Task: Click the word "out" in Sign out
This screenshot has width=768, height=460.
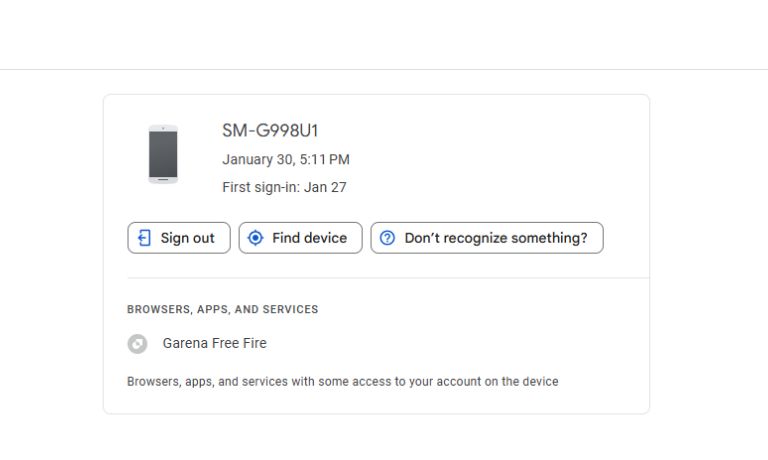Action: click(x=203, y=238)
